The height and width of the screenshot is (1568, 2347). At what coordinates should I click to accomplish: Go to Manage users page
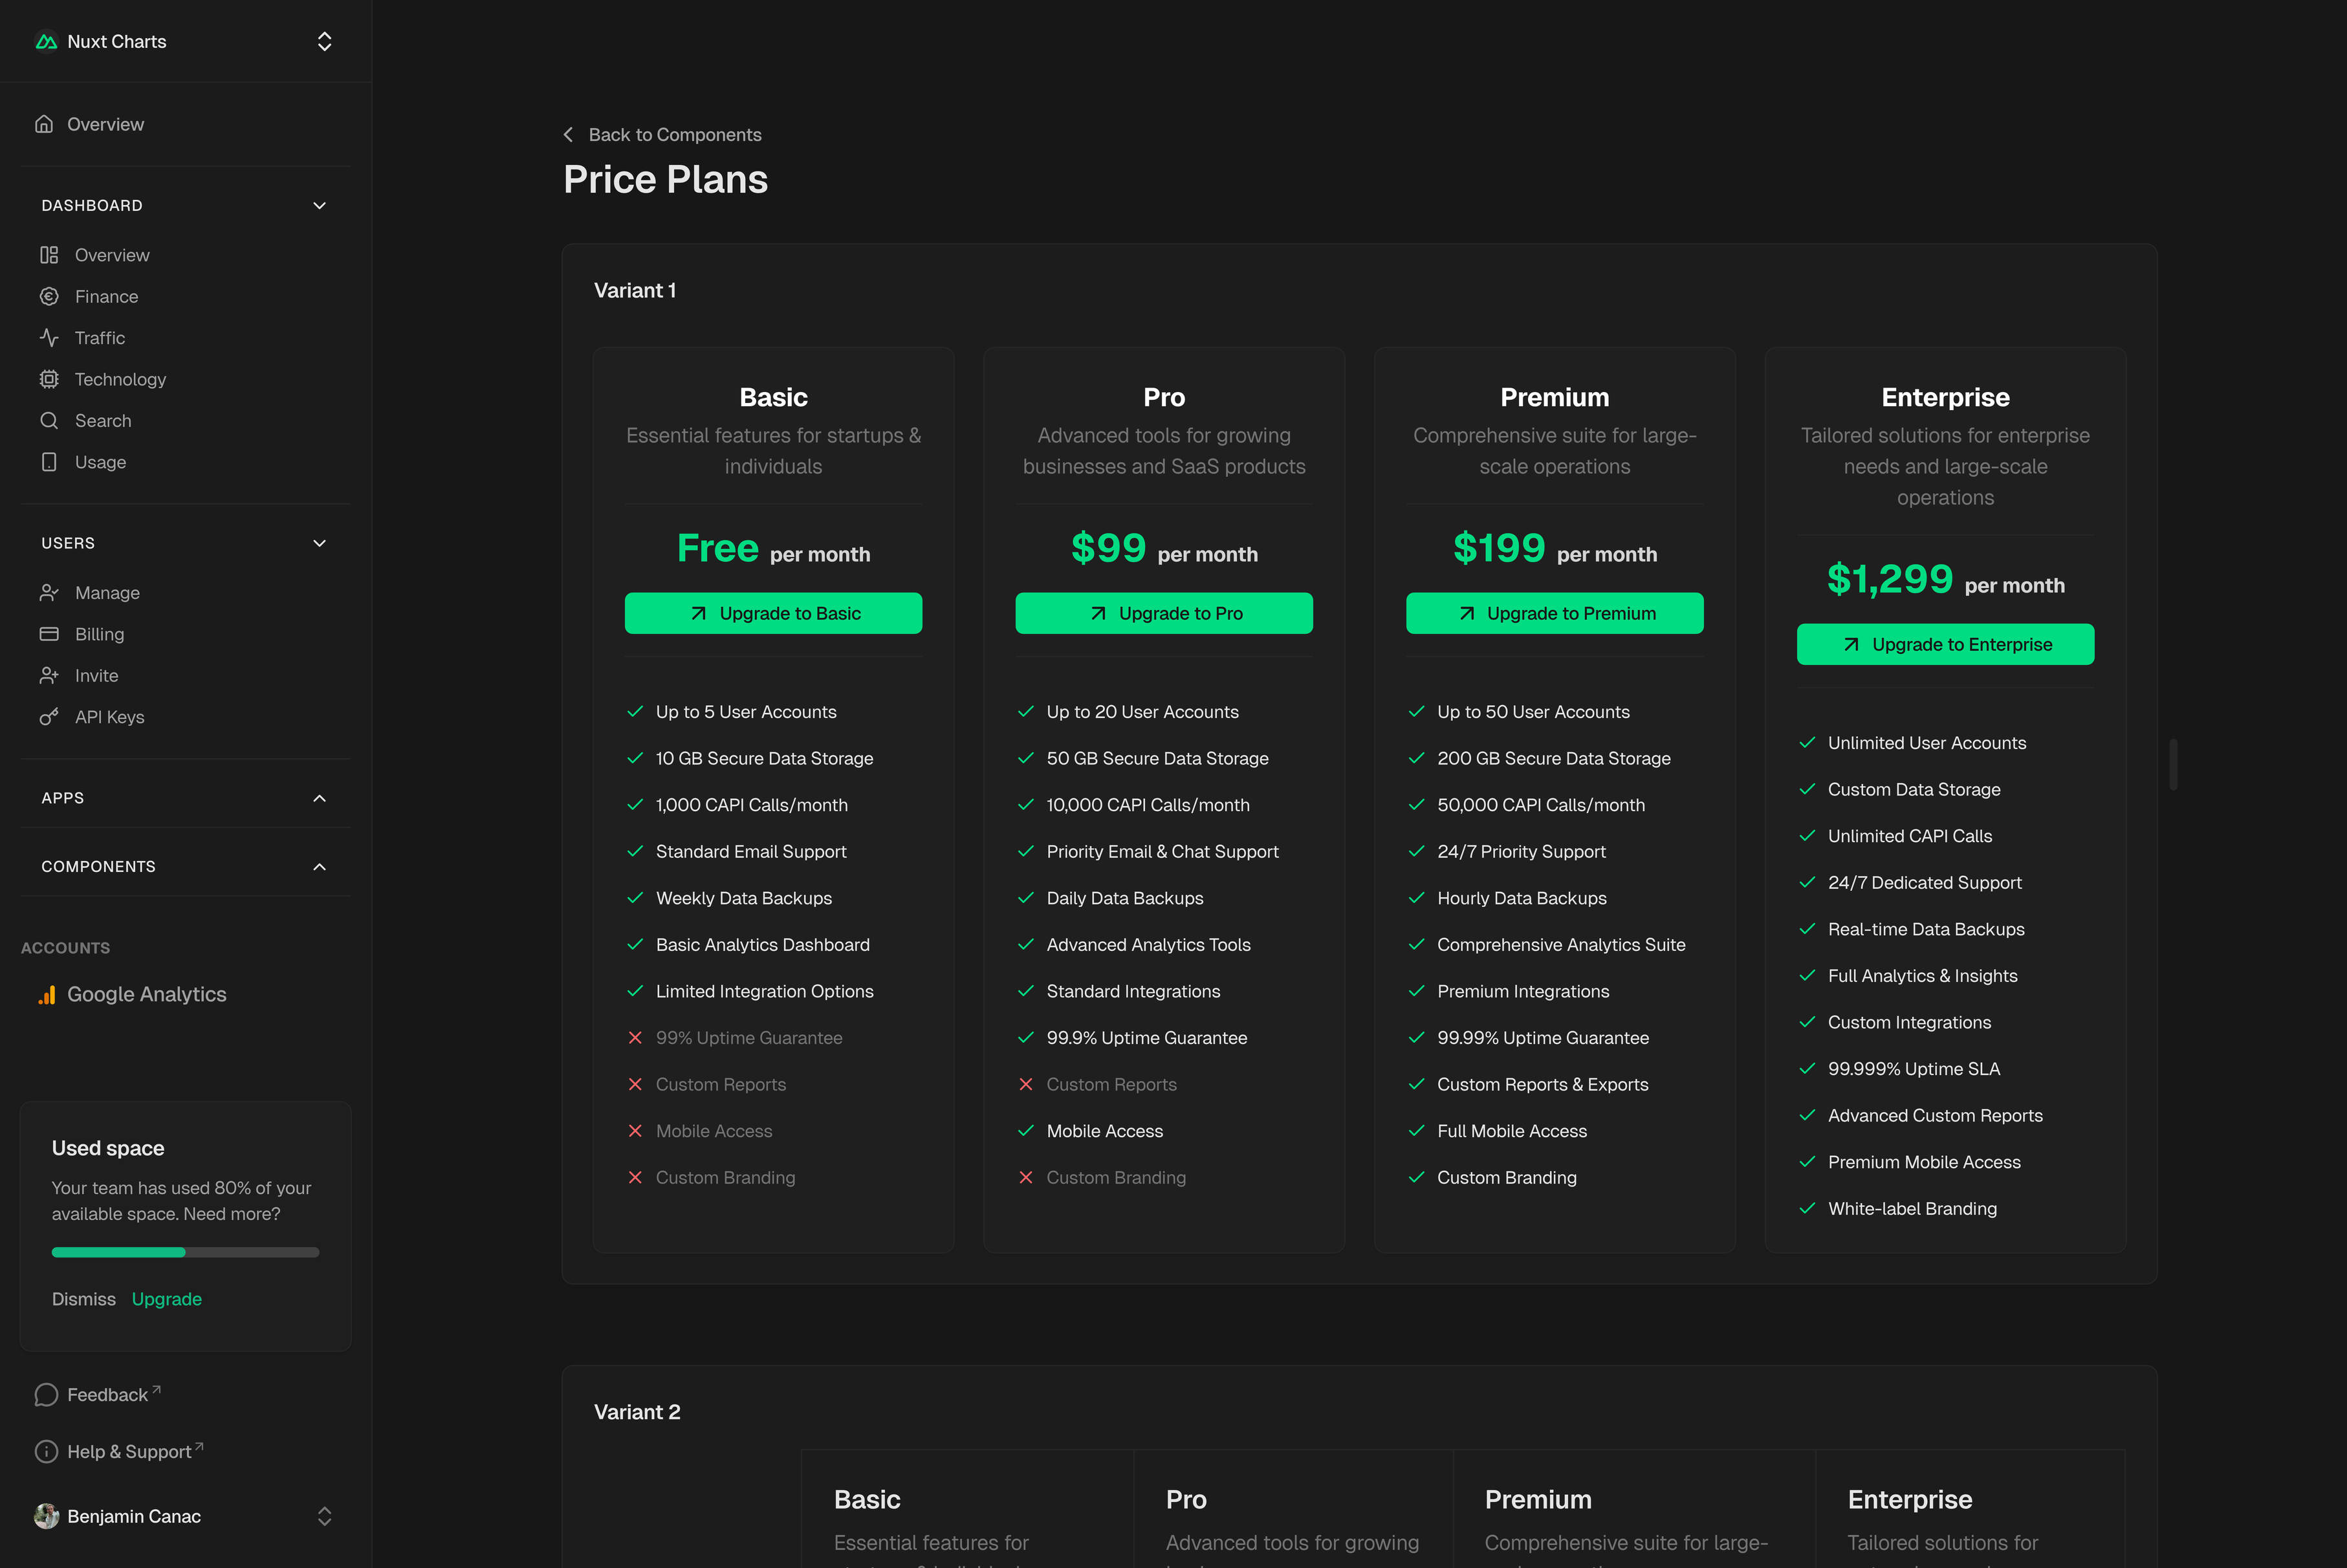[107, 593]
